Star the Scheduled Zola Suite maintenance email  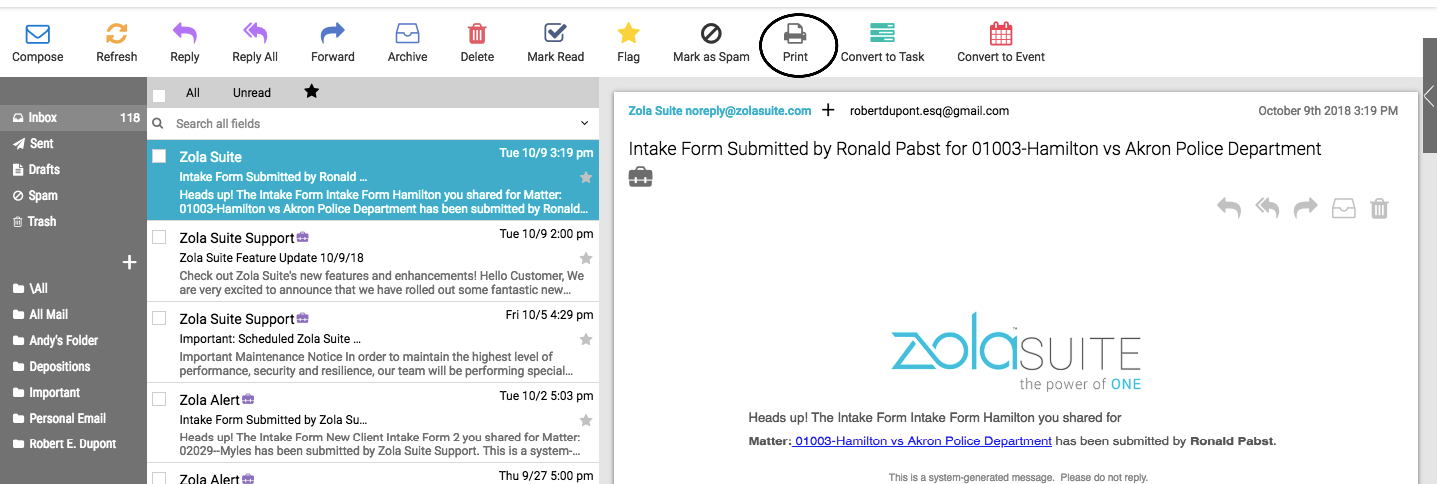(586, 339)
